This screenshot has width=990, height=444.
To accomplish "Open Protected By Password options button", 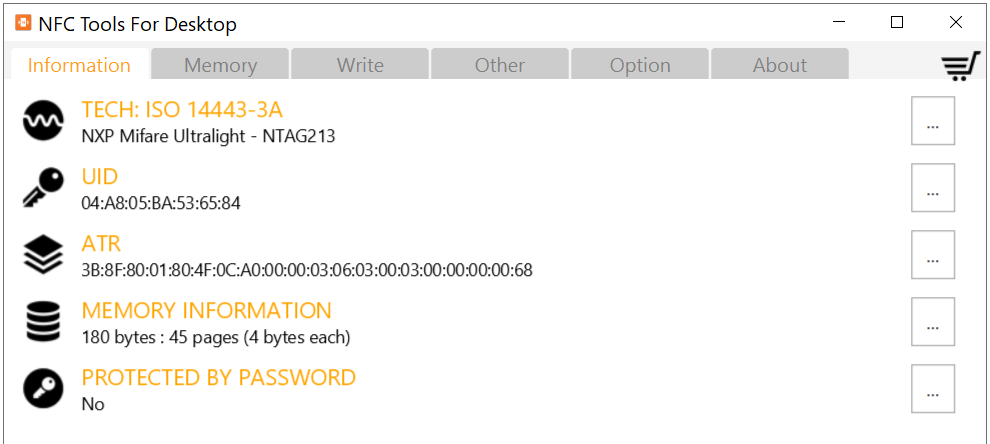I will pos(933,389).
